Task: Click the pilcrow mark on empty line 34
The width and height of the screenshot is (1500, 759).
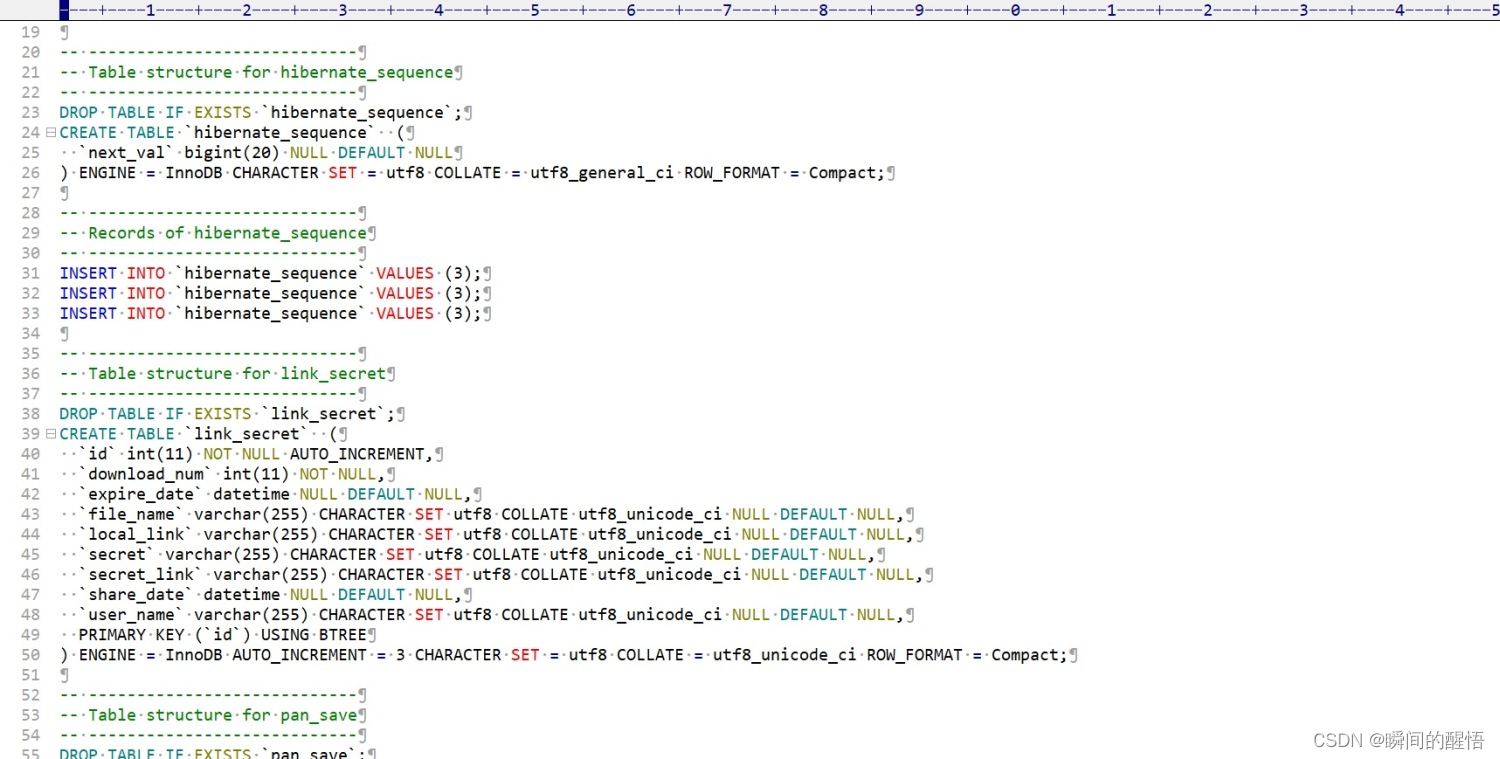Action: pos(62,333)
